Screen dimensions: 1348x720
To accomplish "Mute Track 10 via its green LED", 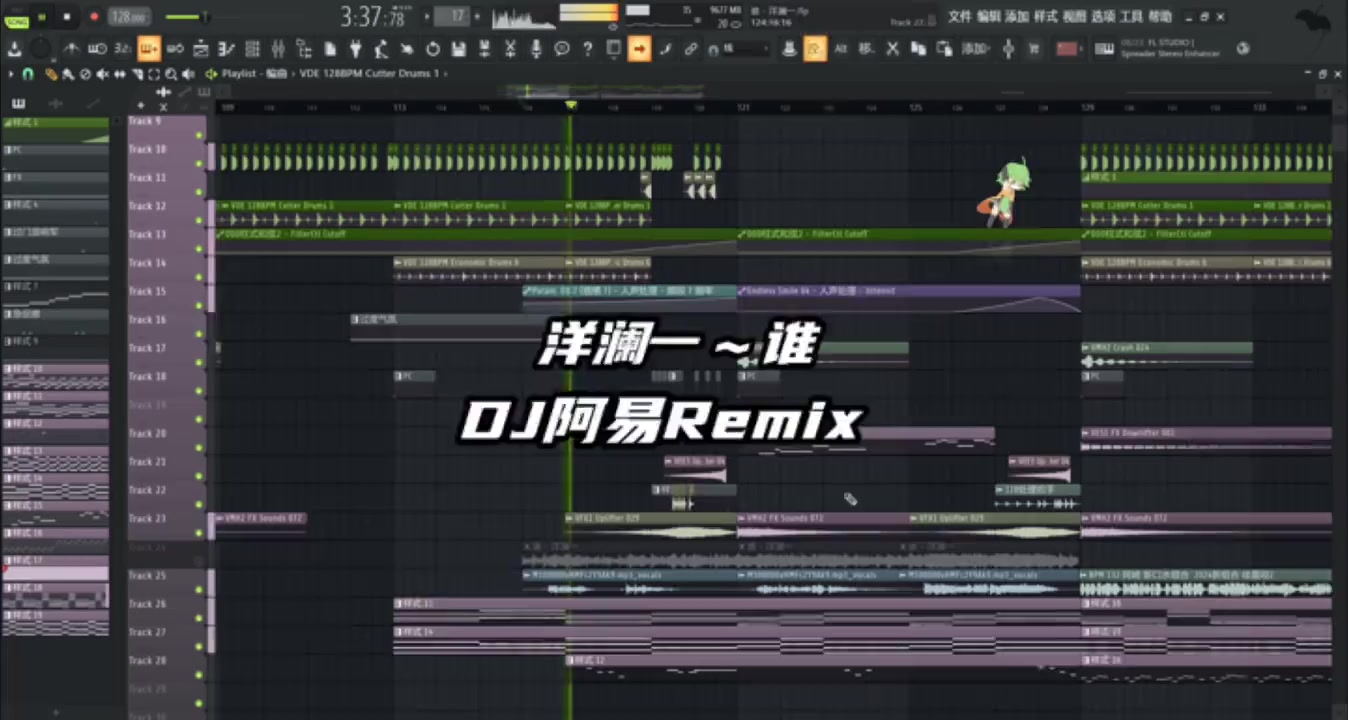I will click(199, 163).
